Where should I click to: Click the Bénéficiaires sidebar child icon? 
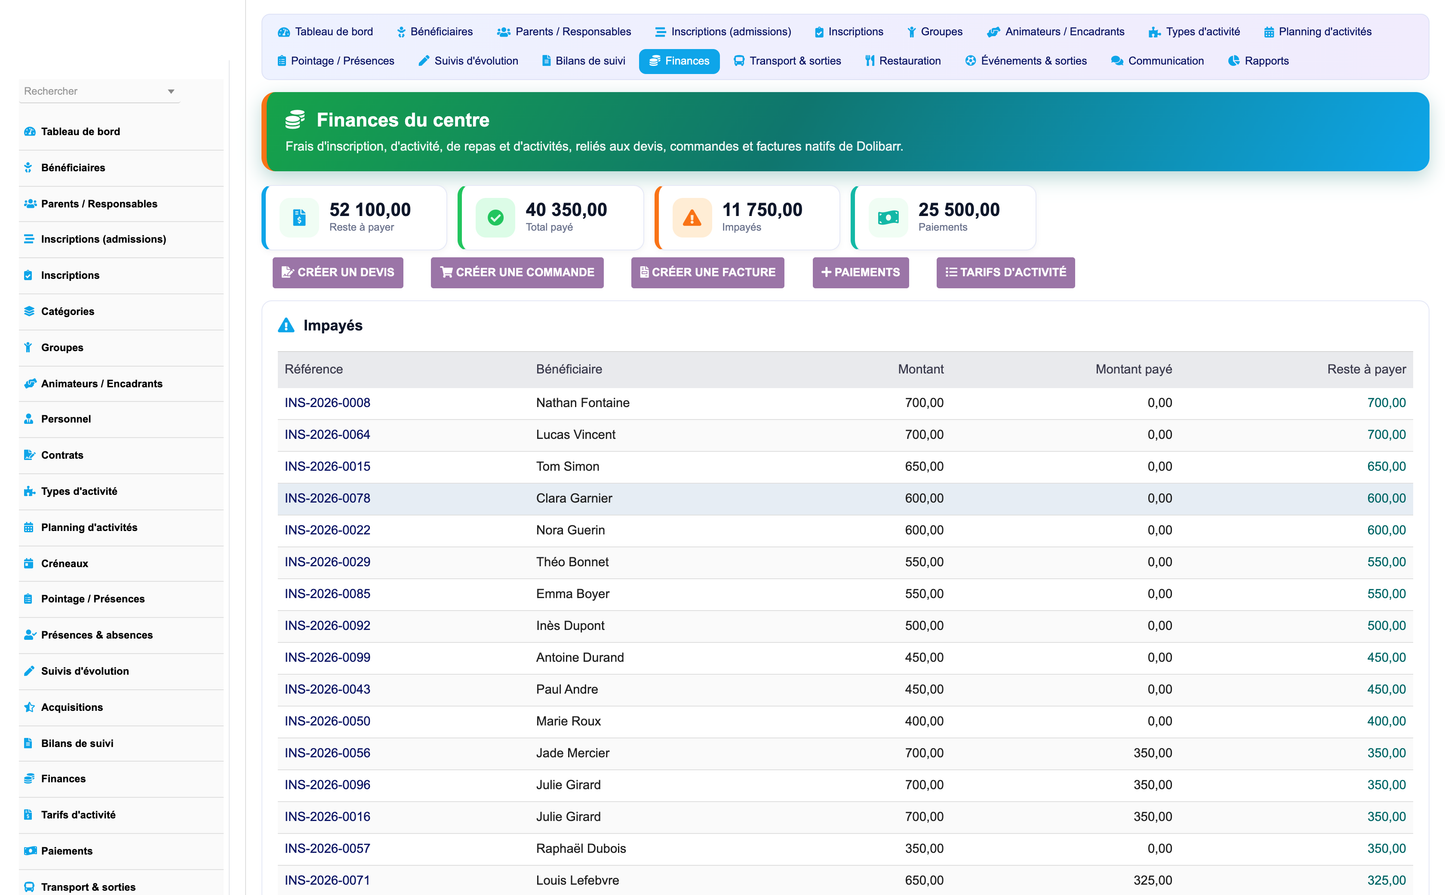point(29,168)
